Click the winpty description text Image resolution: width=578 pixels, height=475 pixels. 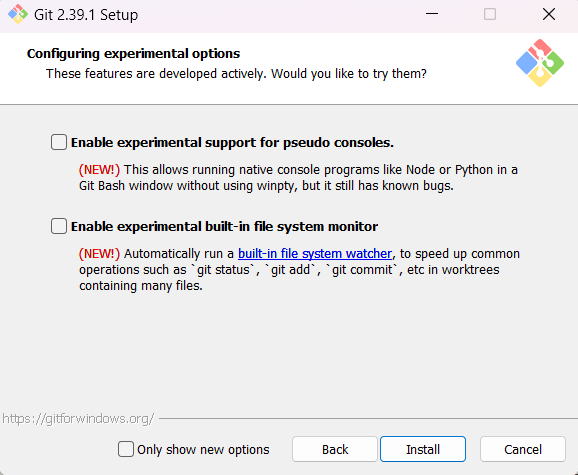[x=298, y=178]
